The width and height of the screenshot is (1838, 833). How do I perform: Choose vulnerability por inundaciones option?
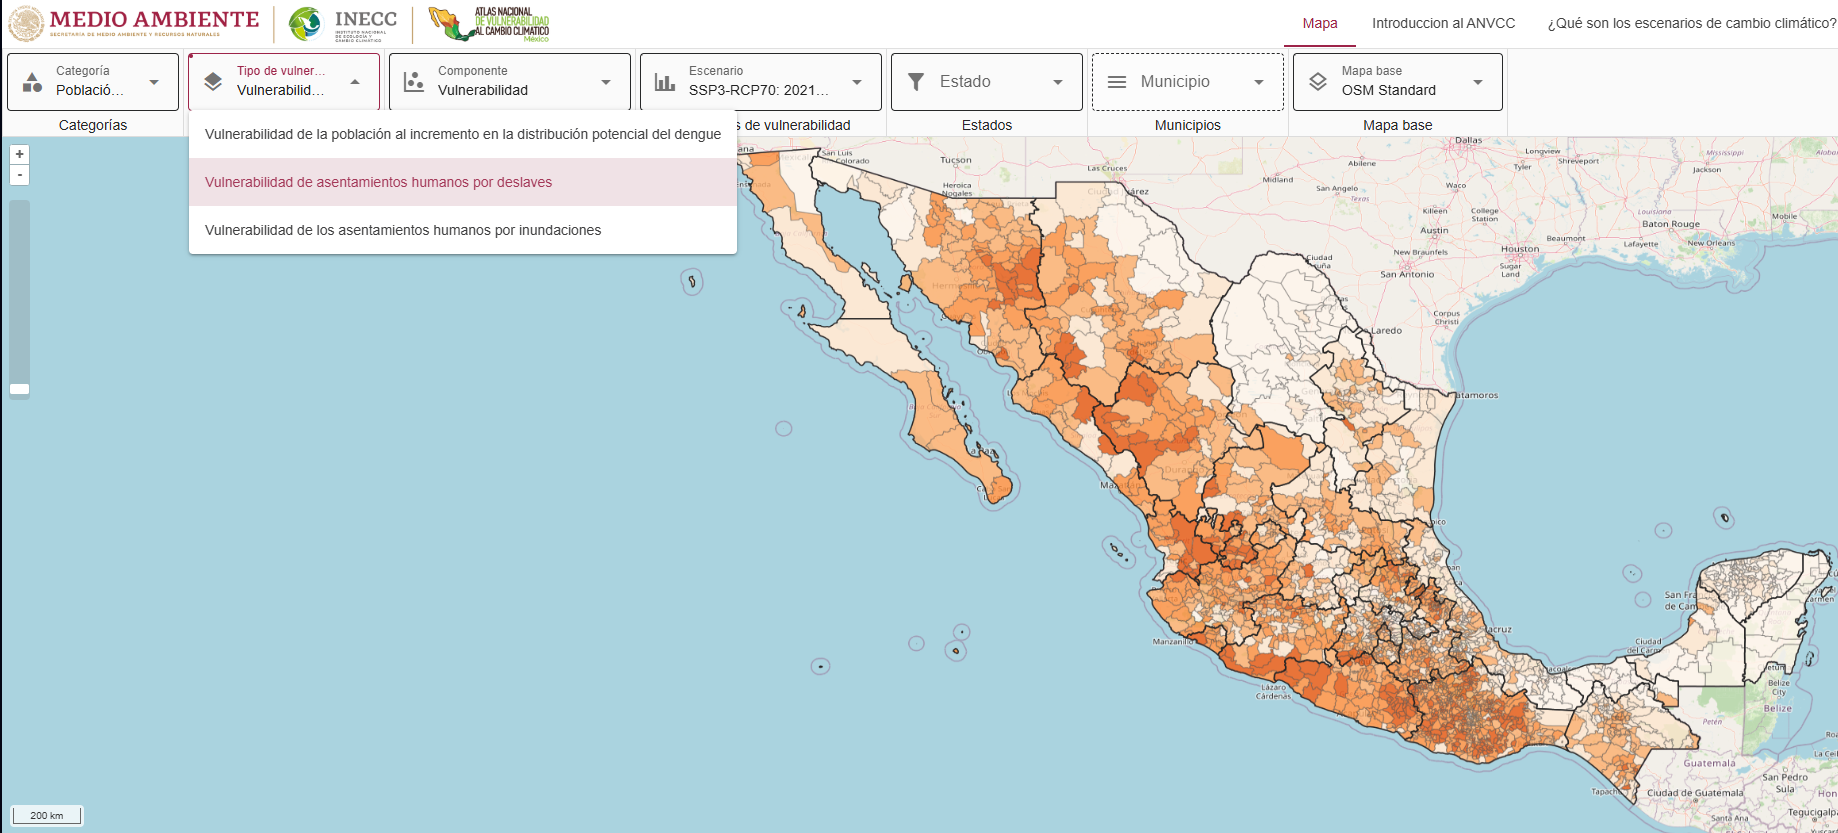coord(403,230)
